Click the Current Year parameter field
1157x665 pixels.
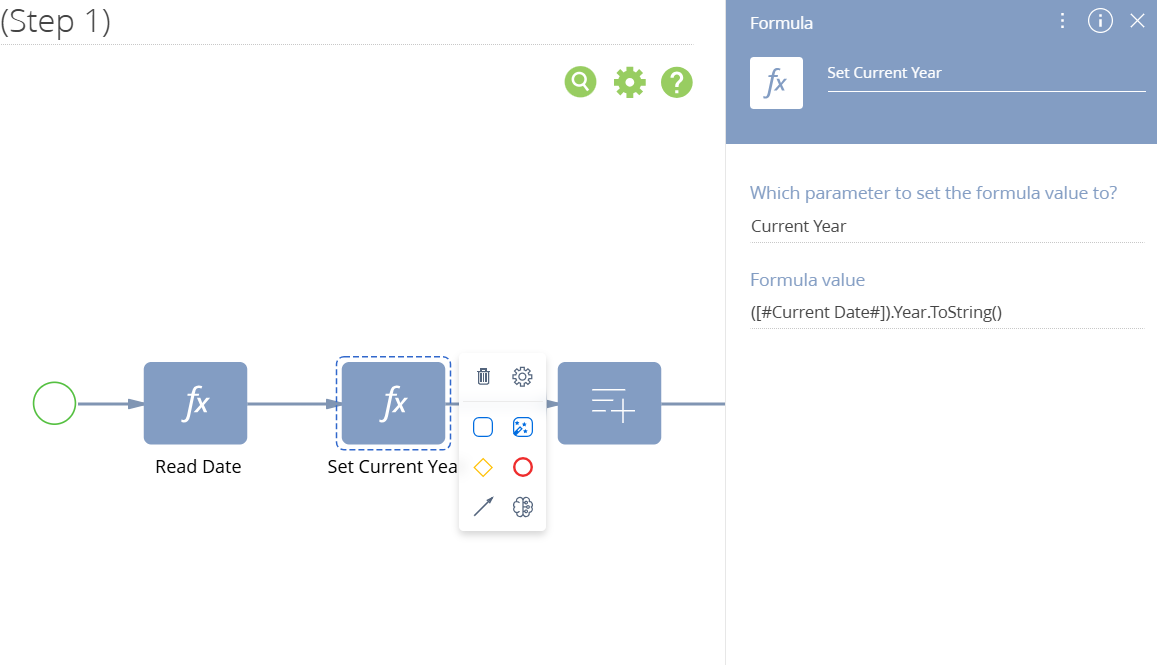click(x=945, y=226)
